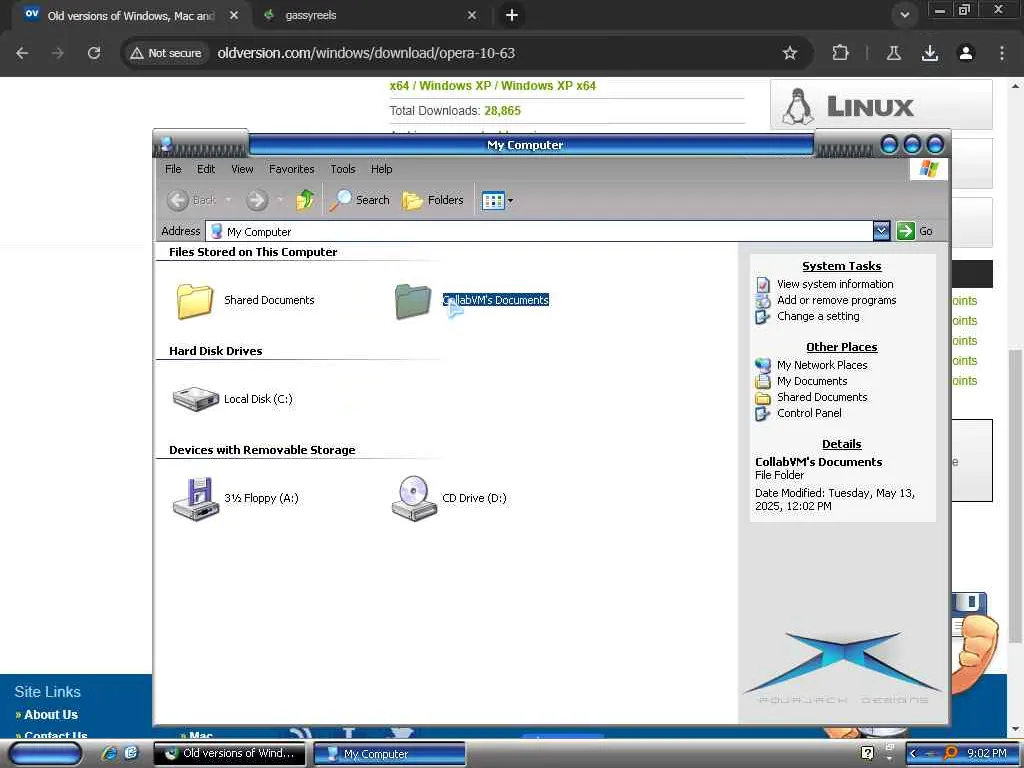Select the CD Drive (D:) icon
This screenshot has width=1024, height=768.
coord(414,498)
